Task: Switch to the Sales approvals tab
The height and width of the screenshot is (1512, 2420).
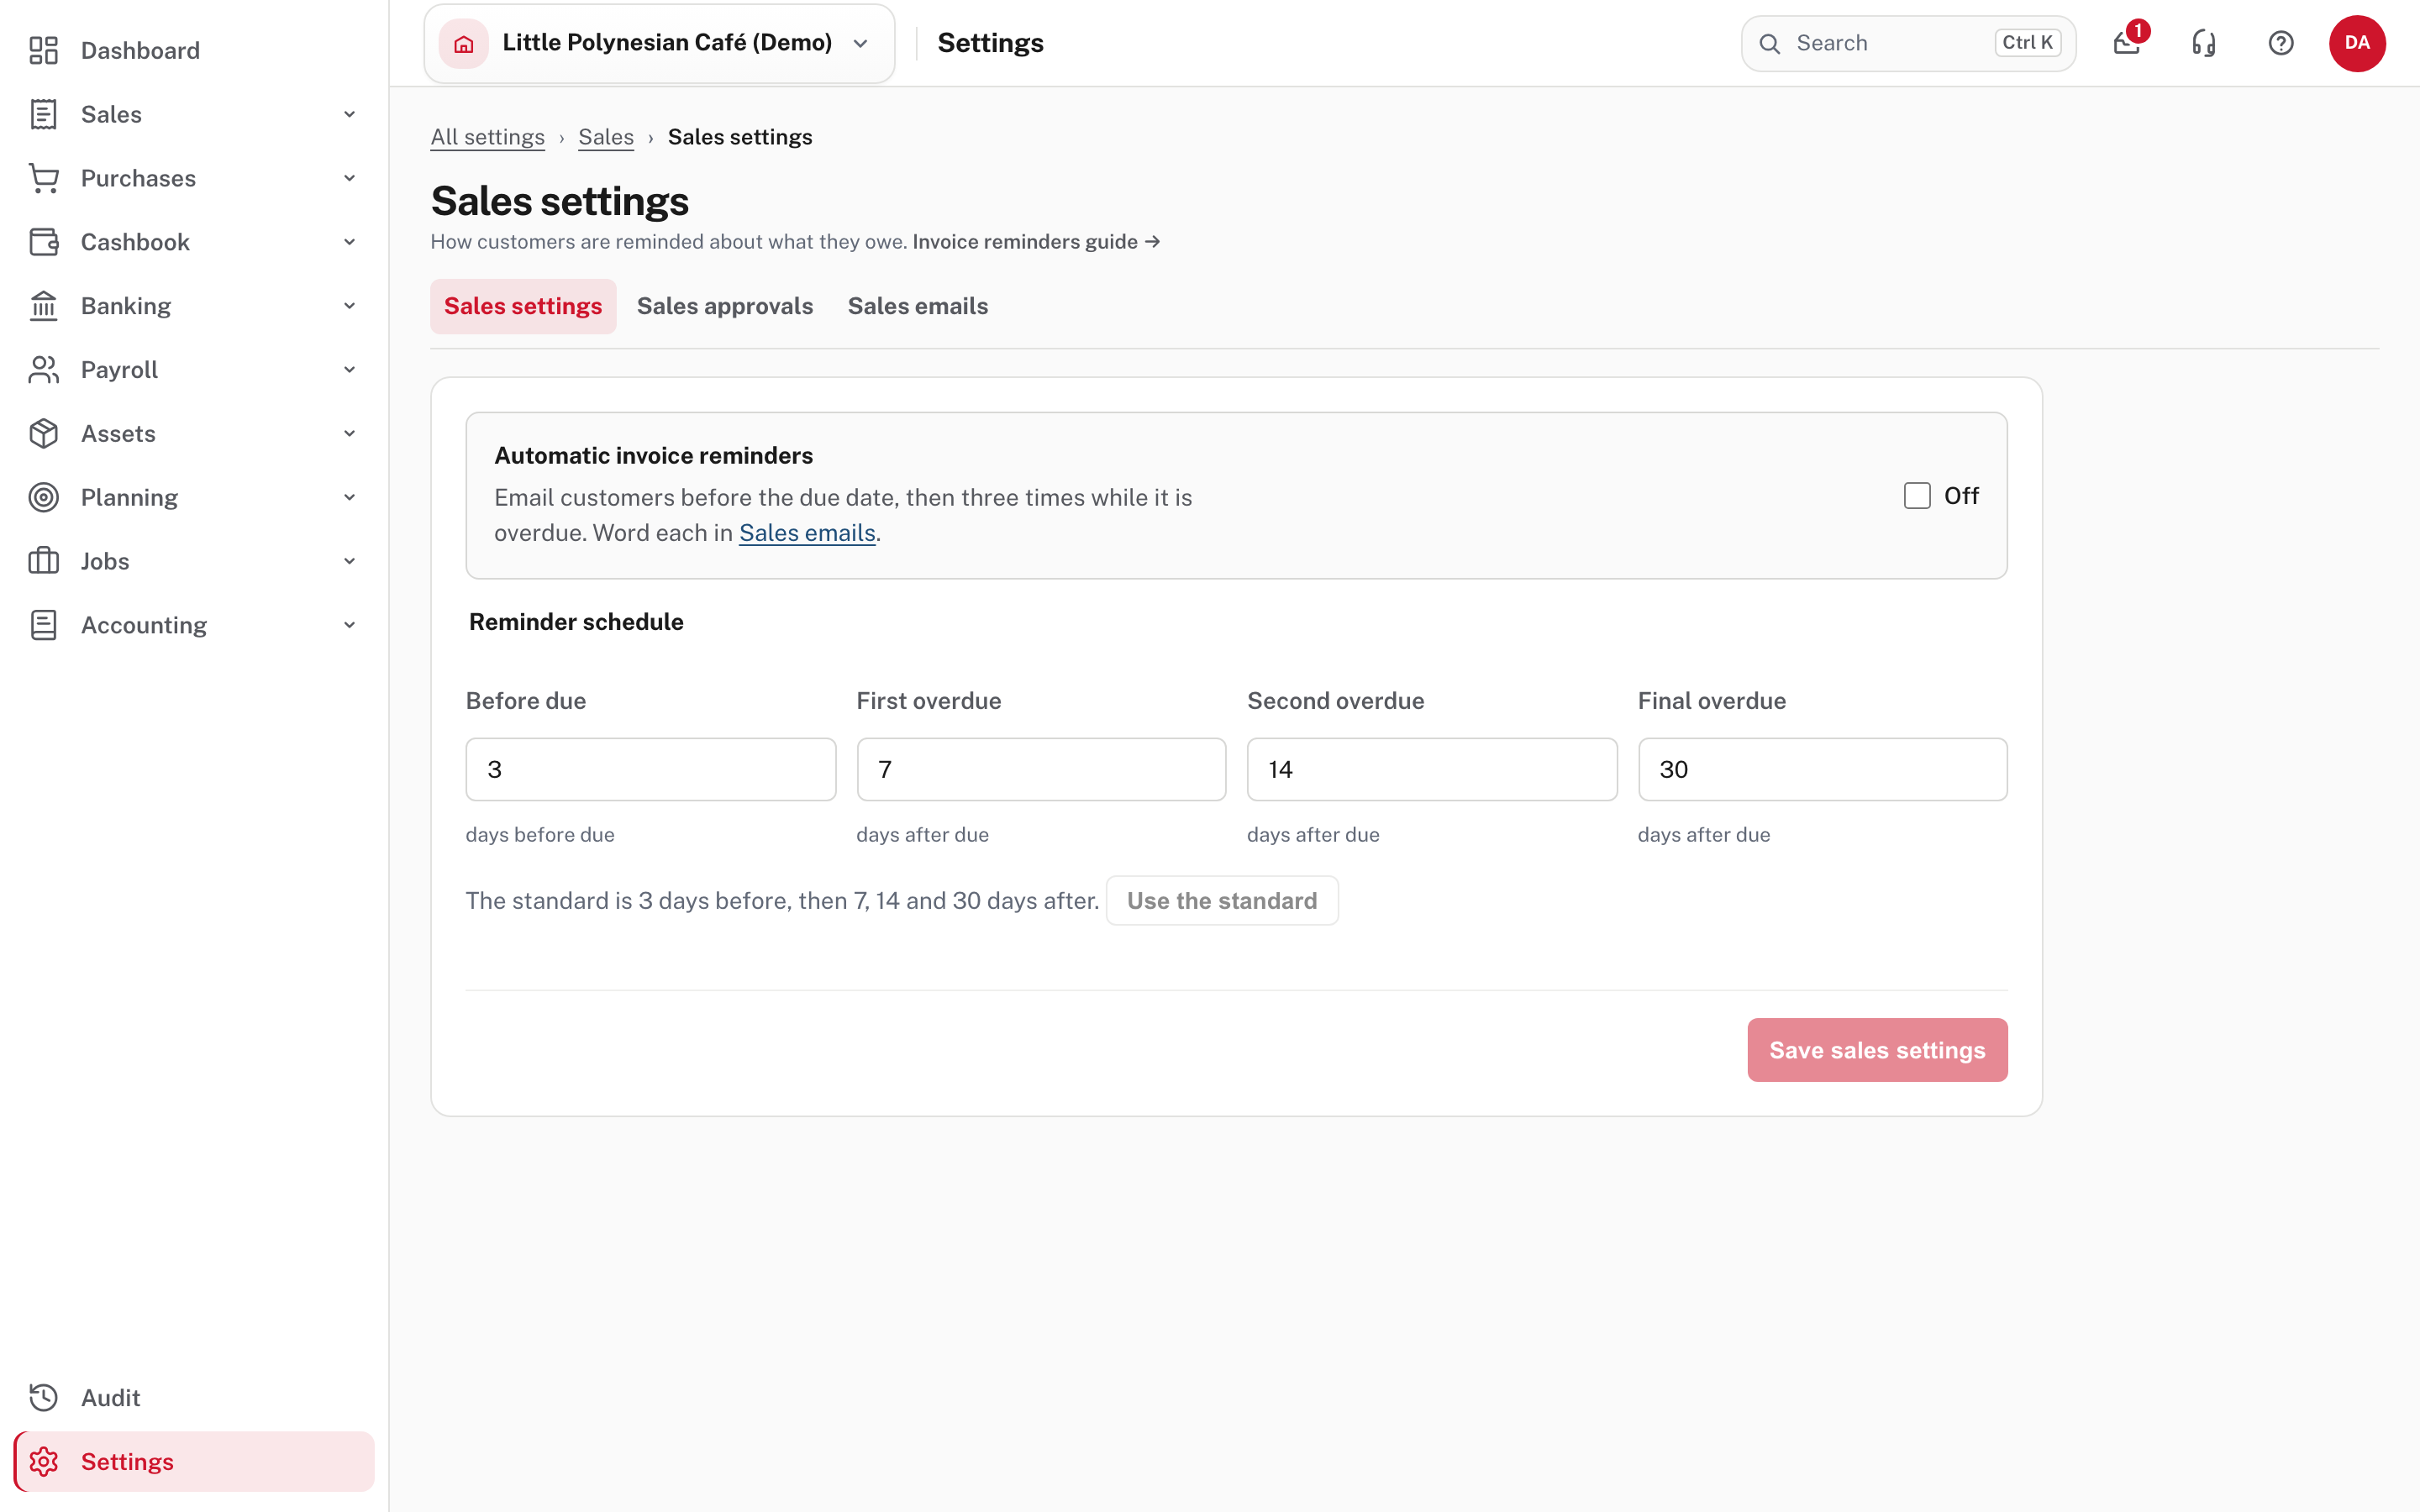Action: [725, 306]
